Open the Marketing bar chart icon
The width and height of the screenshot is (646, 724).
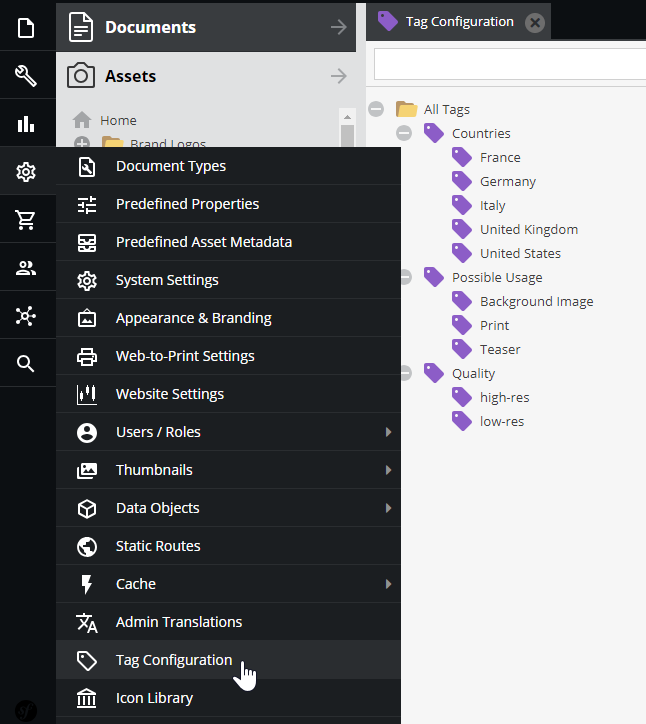click(x=26, y=124)
